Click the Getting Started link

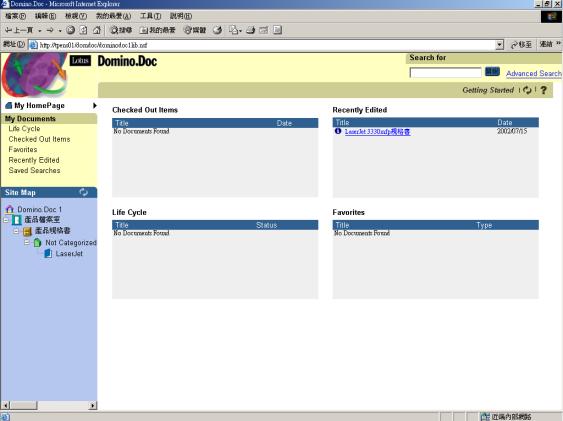click(488, 90)
